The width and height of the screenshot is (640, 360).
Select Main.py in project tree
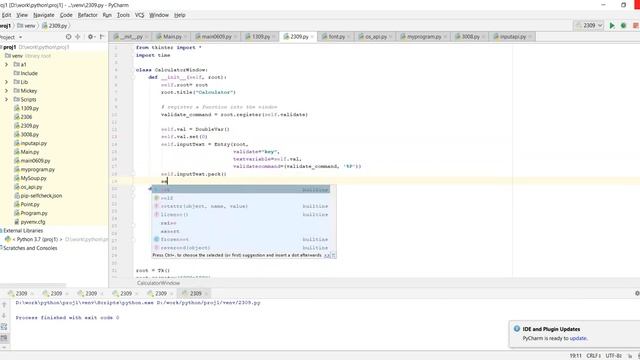pyautogui.click(x=30, y=152)
